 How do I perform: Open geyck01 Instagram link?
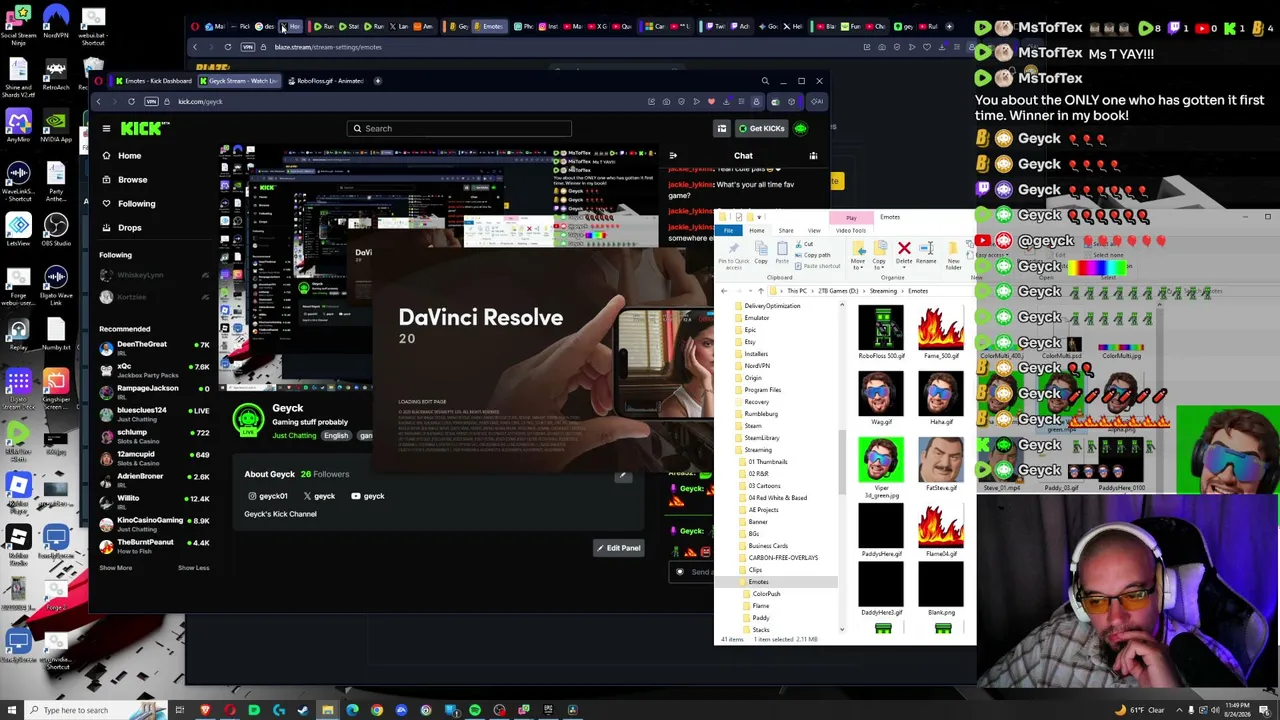pyautogui.click(x=268, y=496)
